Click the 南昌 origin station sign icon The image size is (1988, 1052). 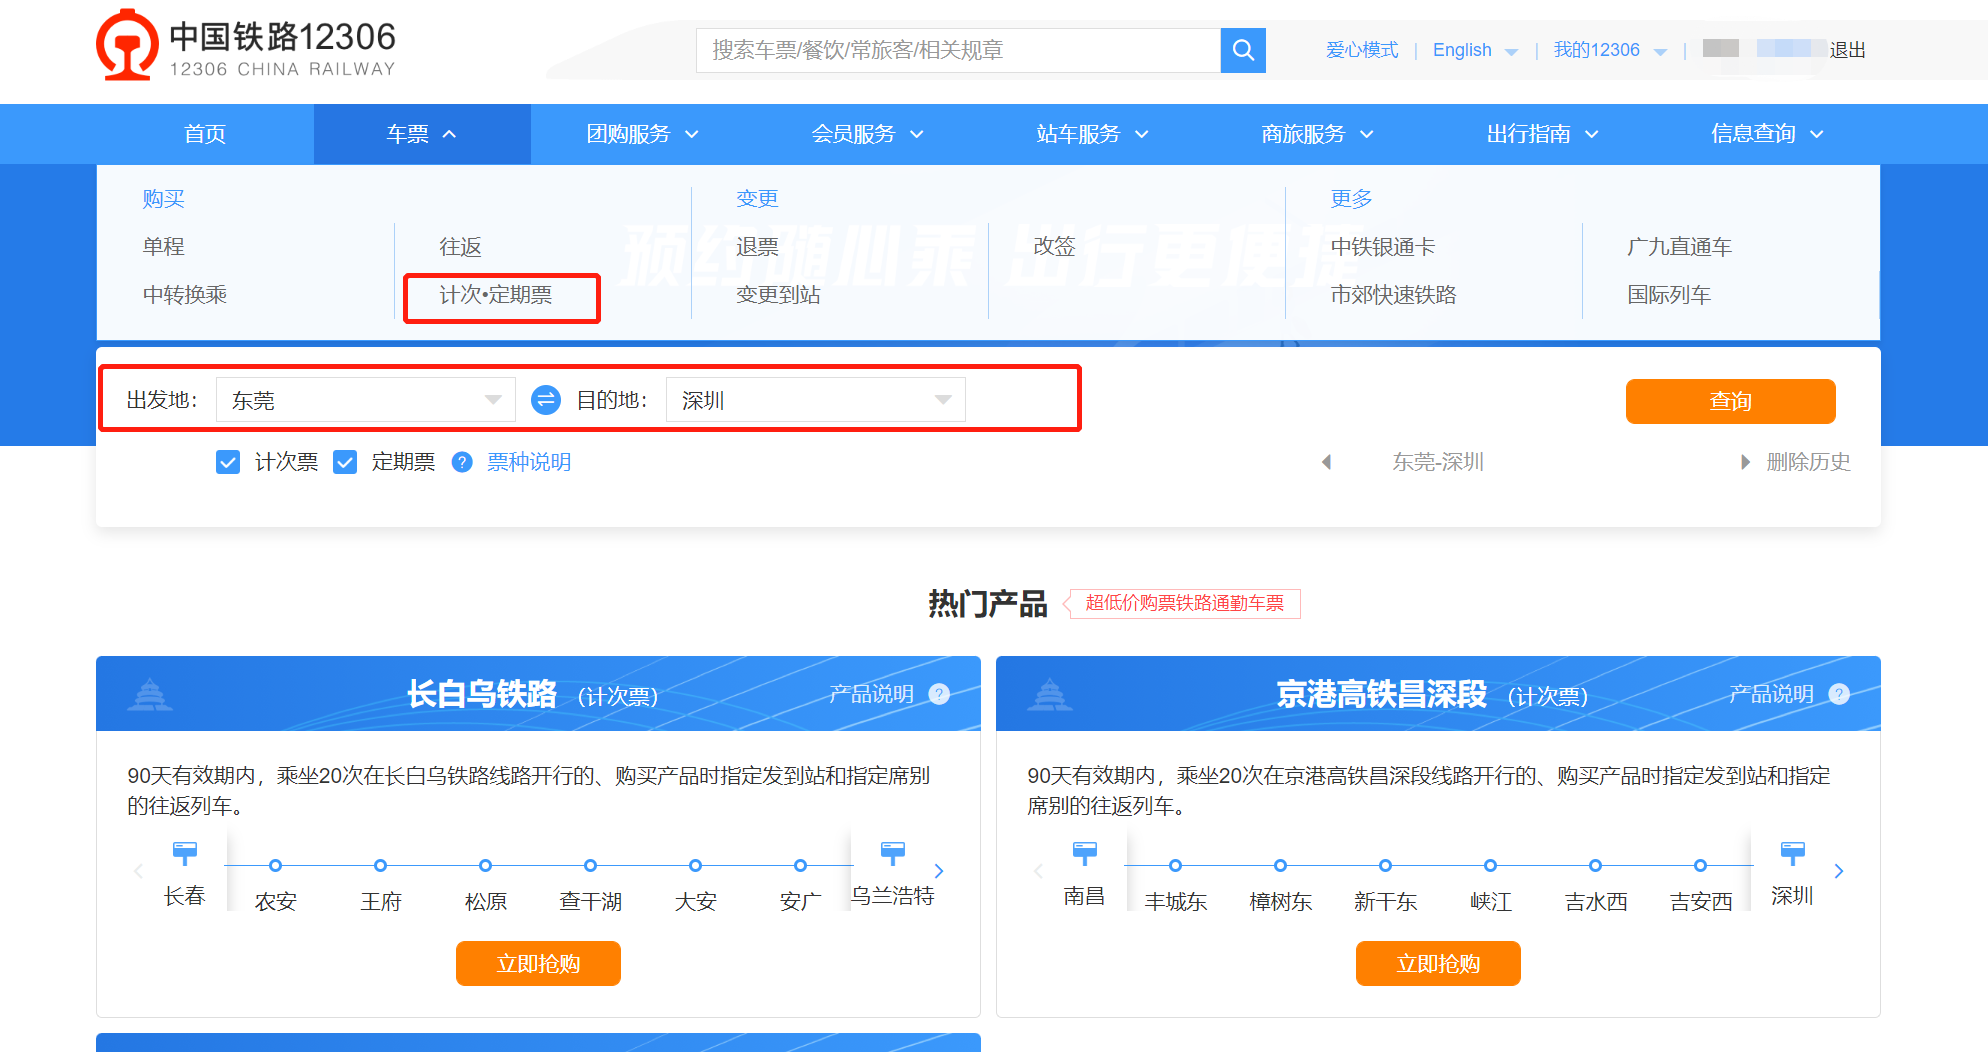(x=1085, y=853)
